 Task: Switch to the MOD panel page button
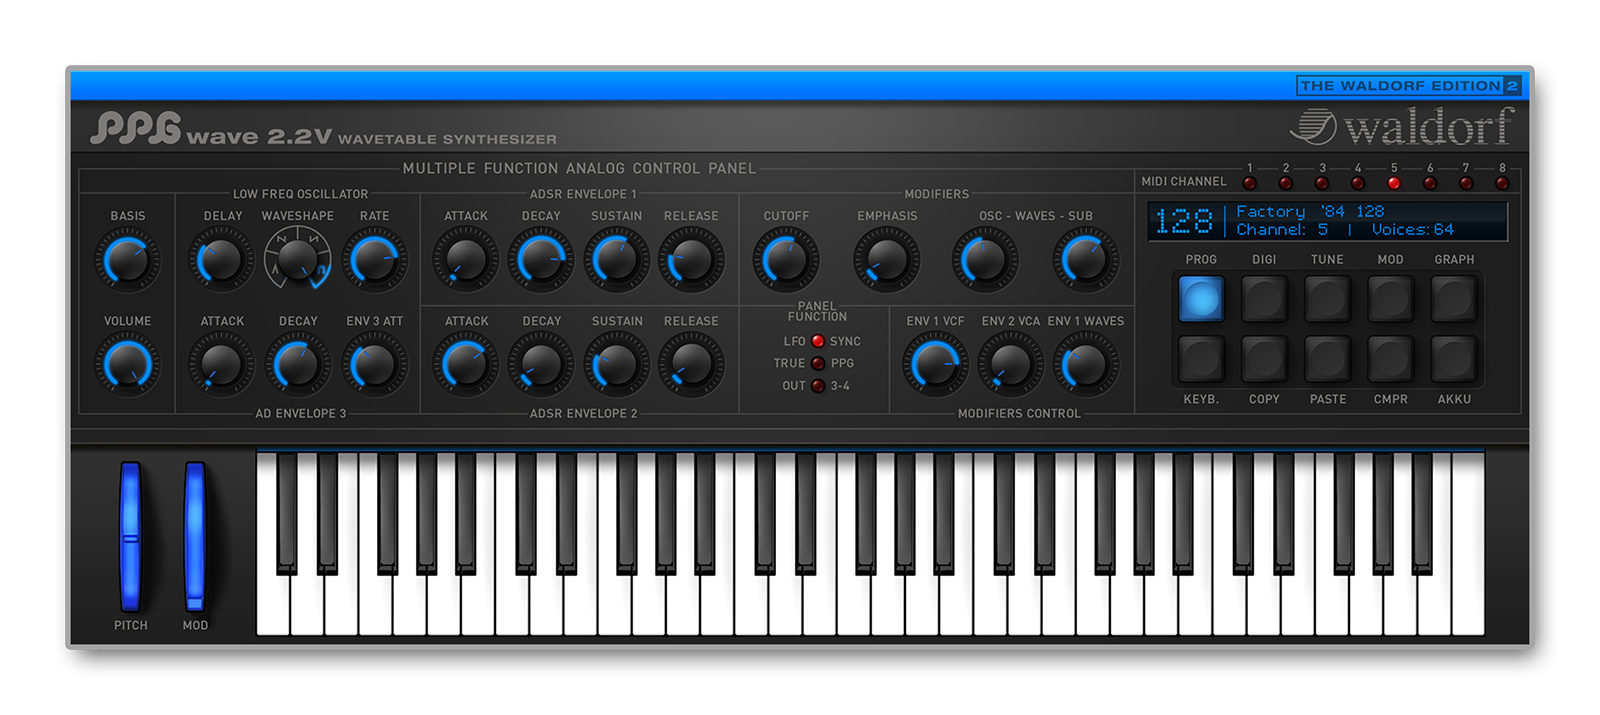1390,298
